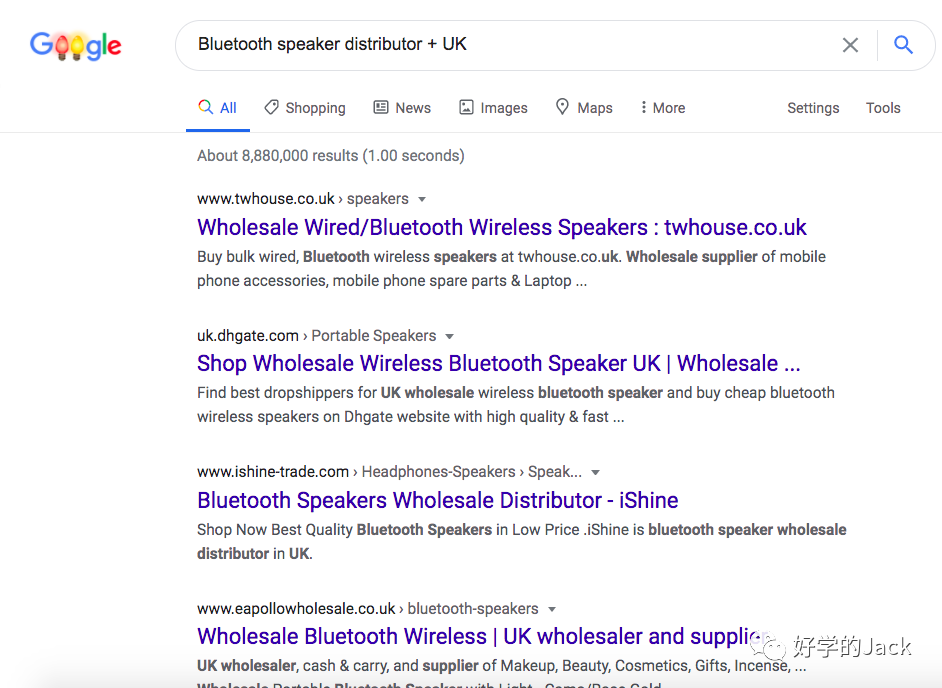Click the Shopping tag icon
This screenshot has height=688, width=942.
(x=272, y=108)
